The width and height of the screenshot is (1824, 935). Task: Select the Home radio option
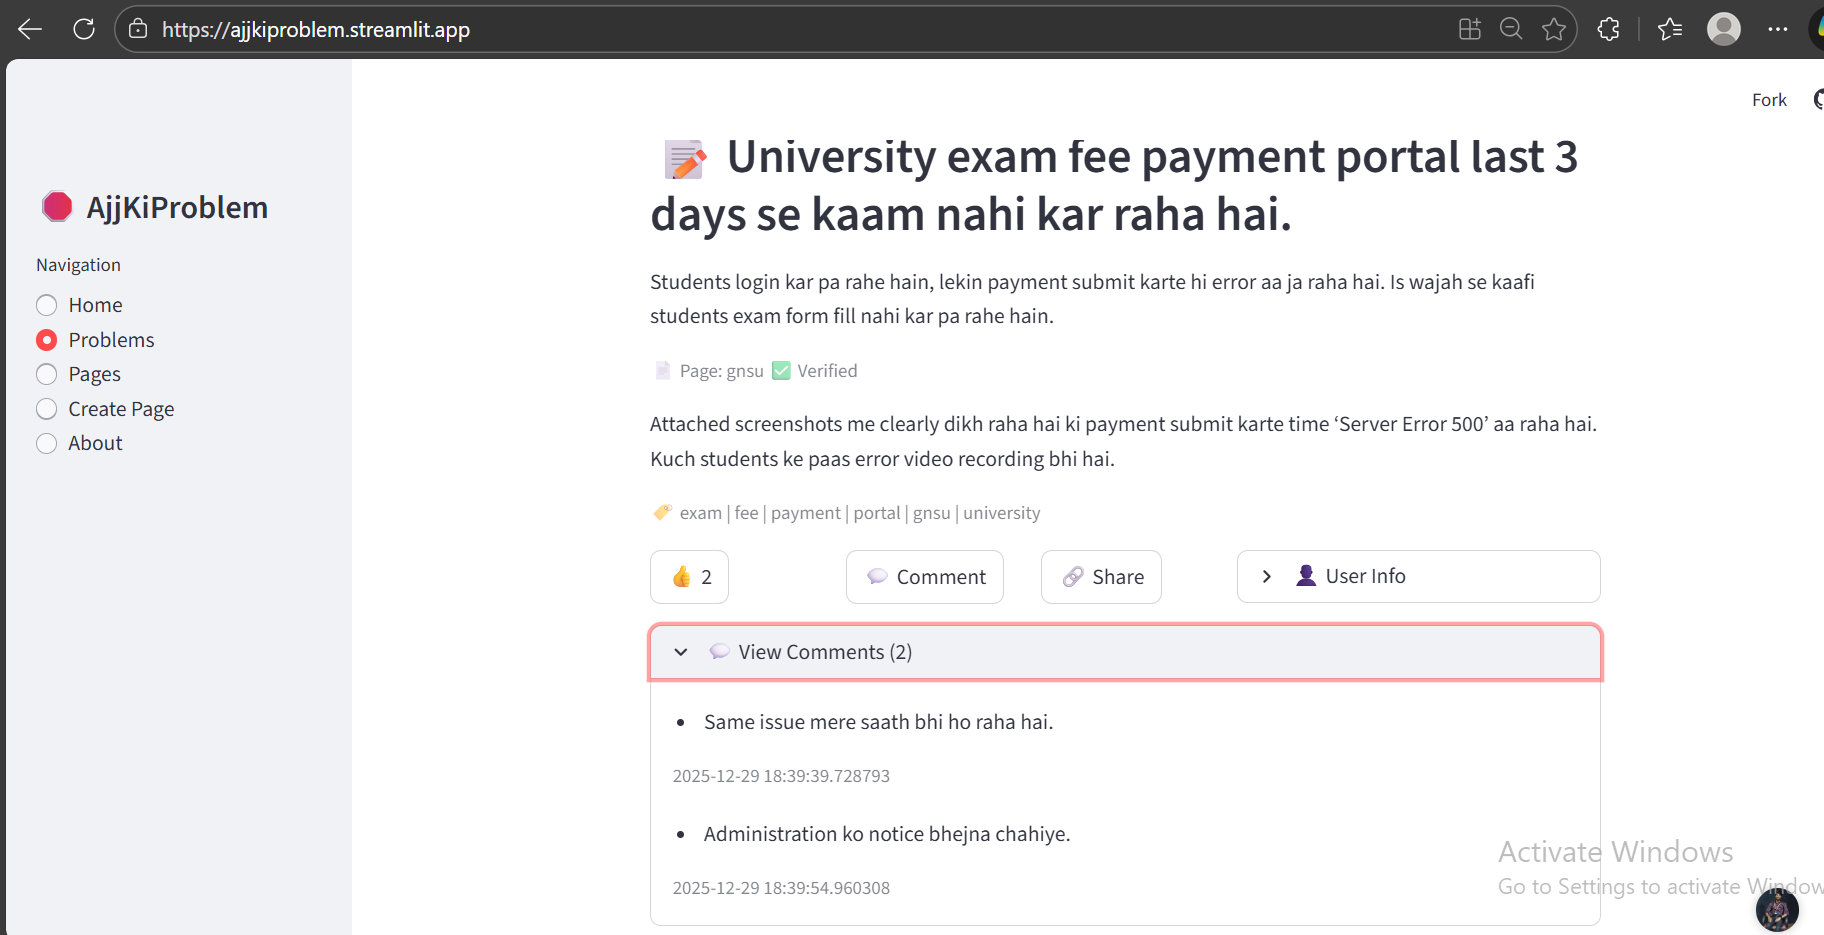coord(47,305)
